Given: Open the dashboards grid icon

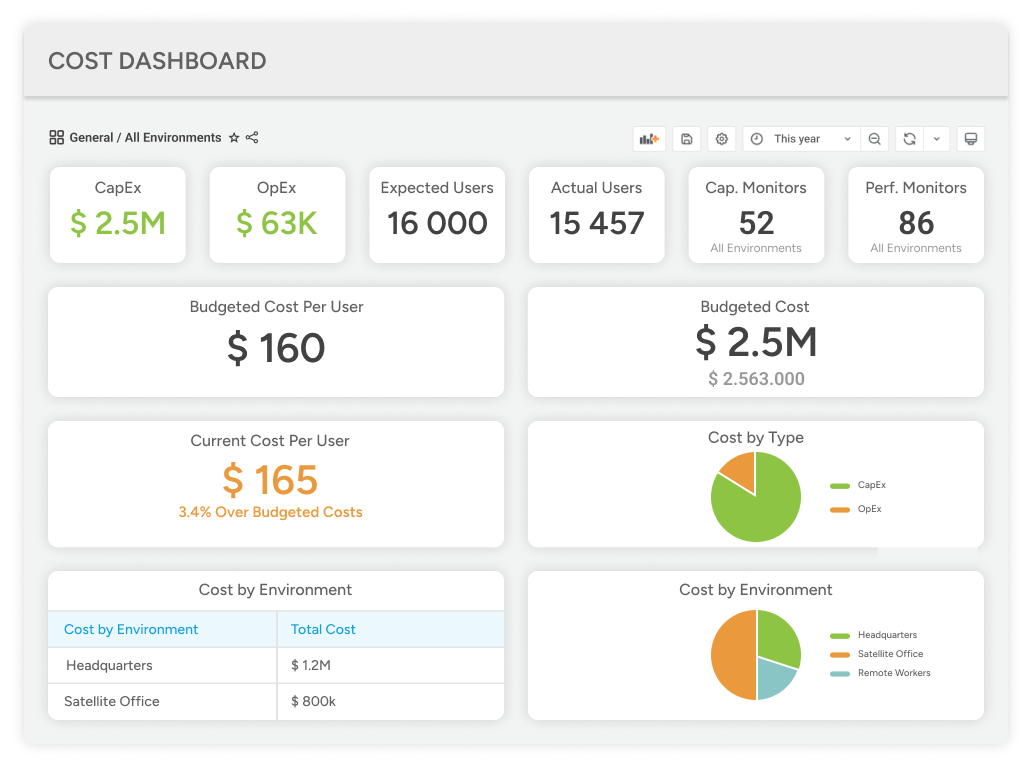Looking at the screenshot, I should point(57,137).
